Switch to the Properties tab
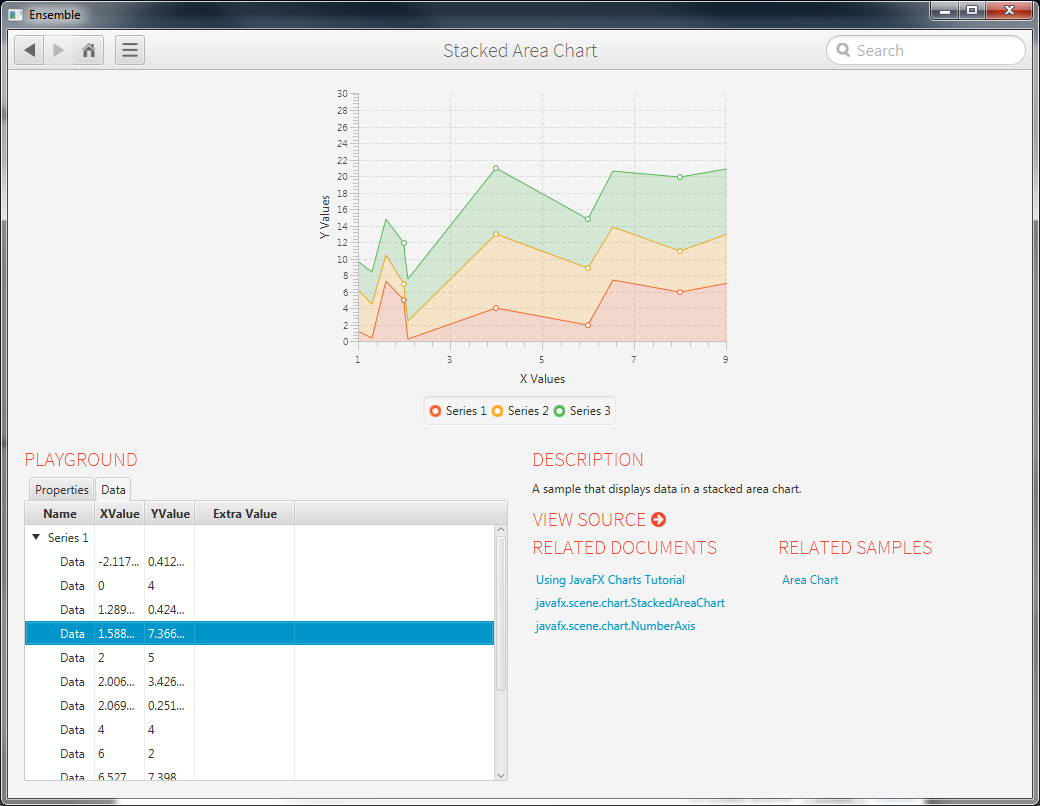 coord(62,490)
